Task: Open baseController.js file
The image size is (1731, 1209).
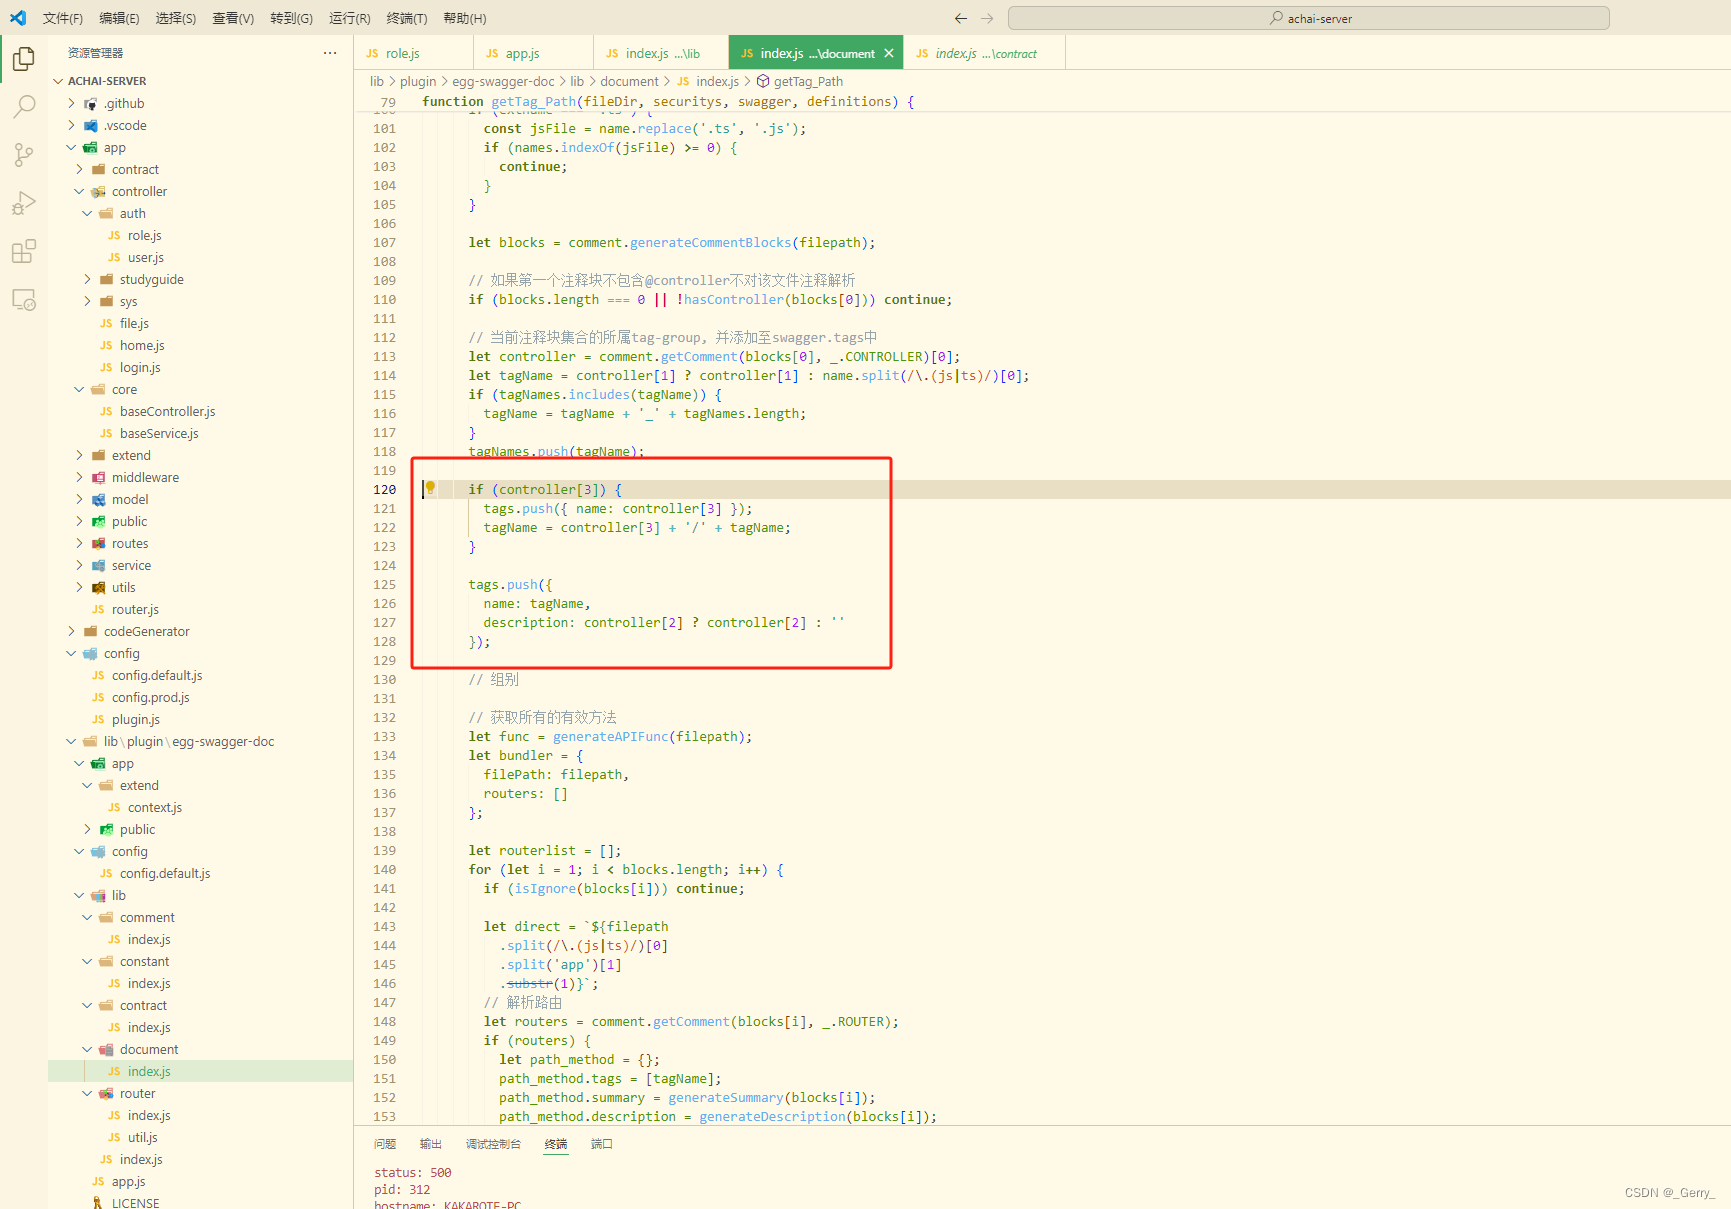Action: [x=200, y=411]
